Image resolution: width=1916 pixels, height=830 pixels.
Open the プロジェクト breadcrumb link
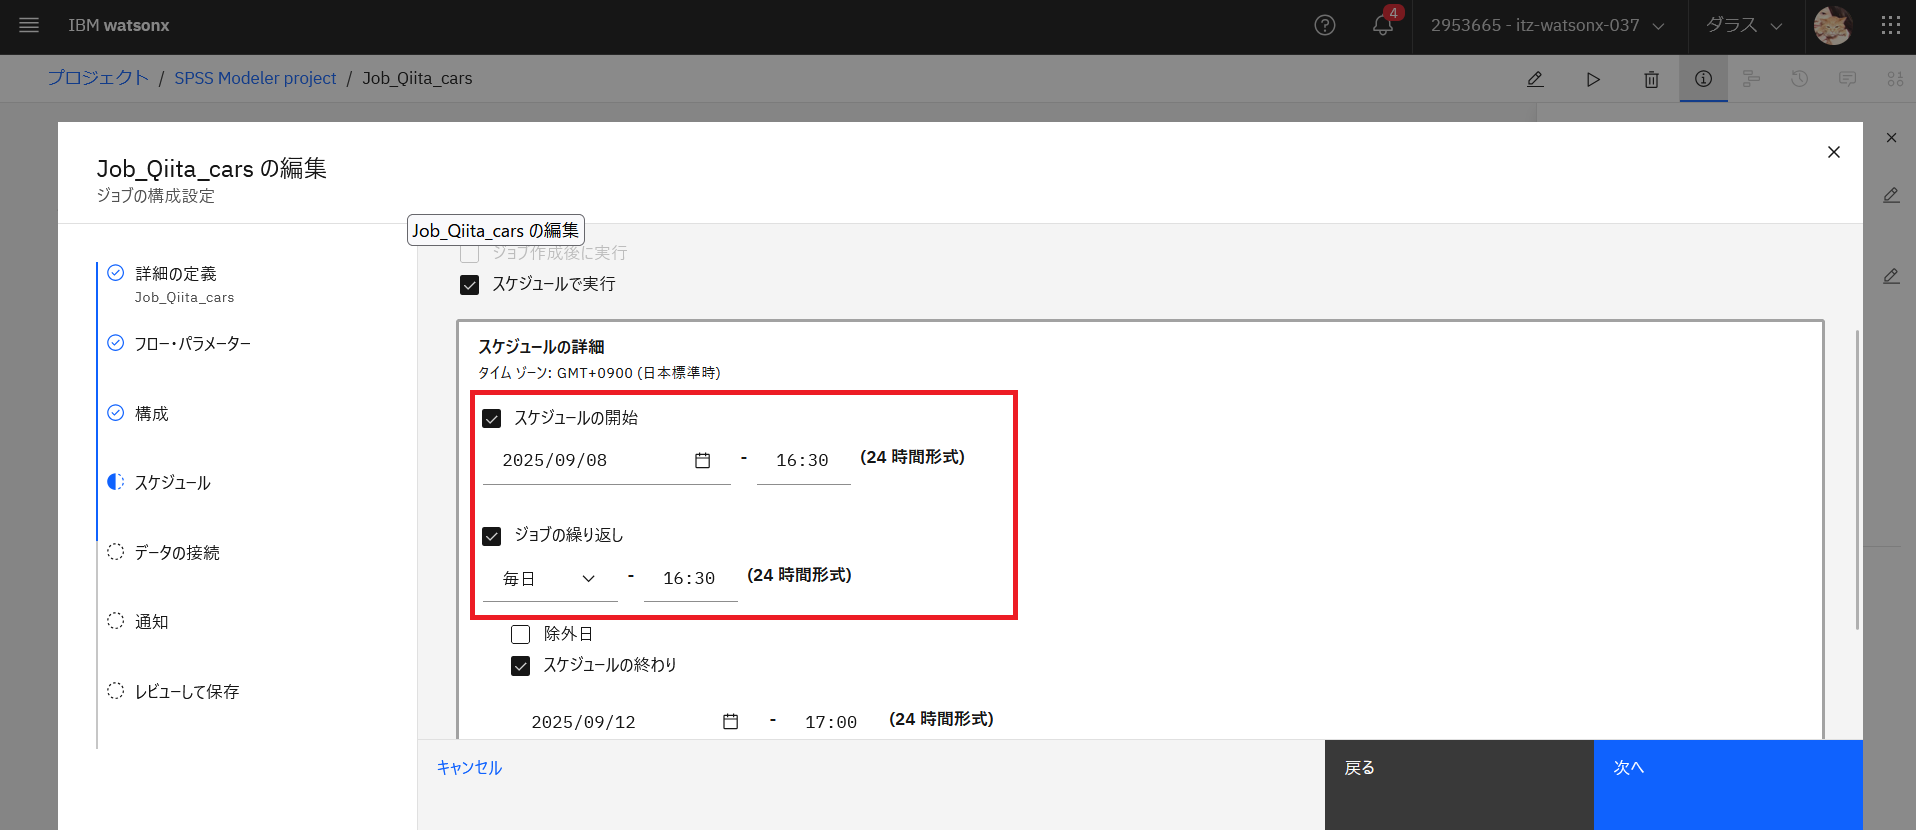pyautogui.click(x=98, y=78)
